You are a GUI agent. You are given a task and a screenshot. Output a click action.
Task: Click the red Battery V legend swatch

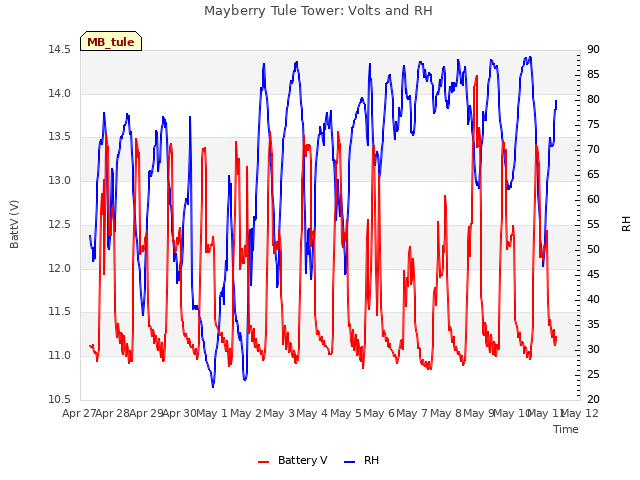click(264, 462)
